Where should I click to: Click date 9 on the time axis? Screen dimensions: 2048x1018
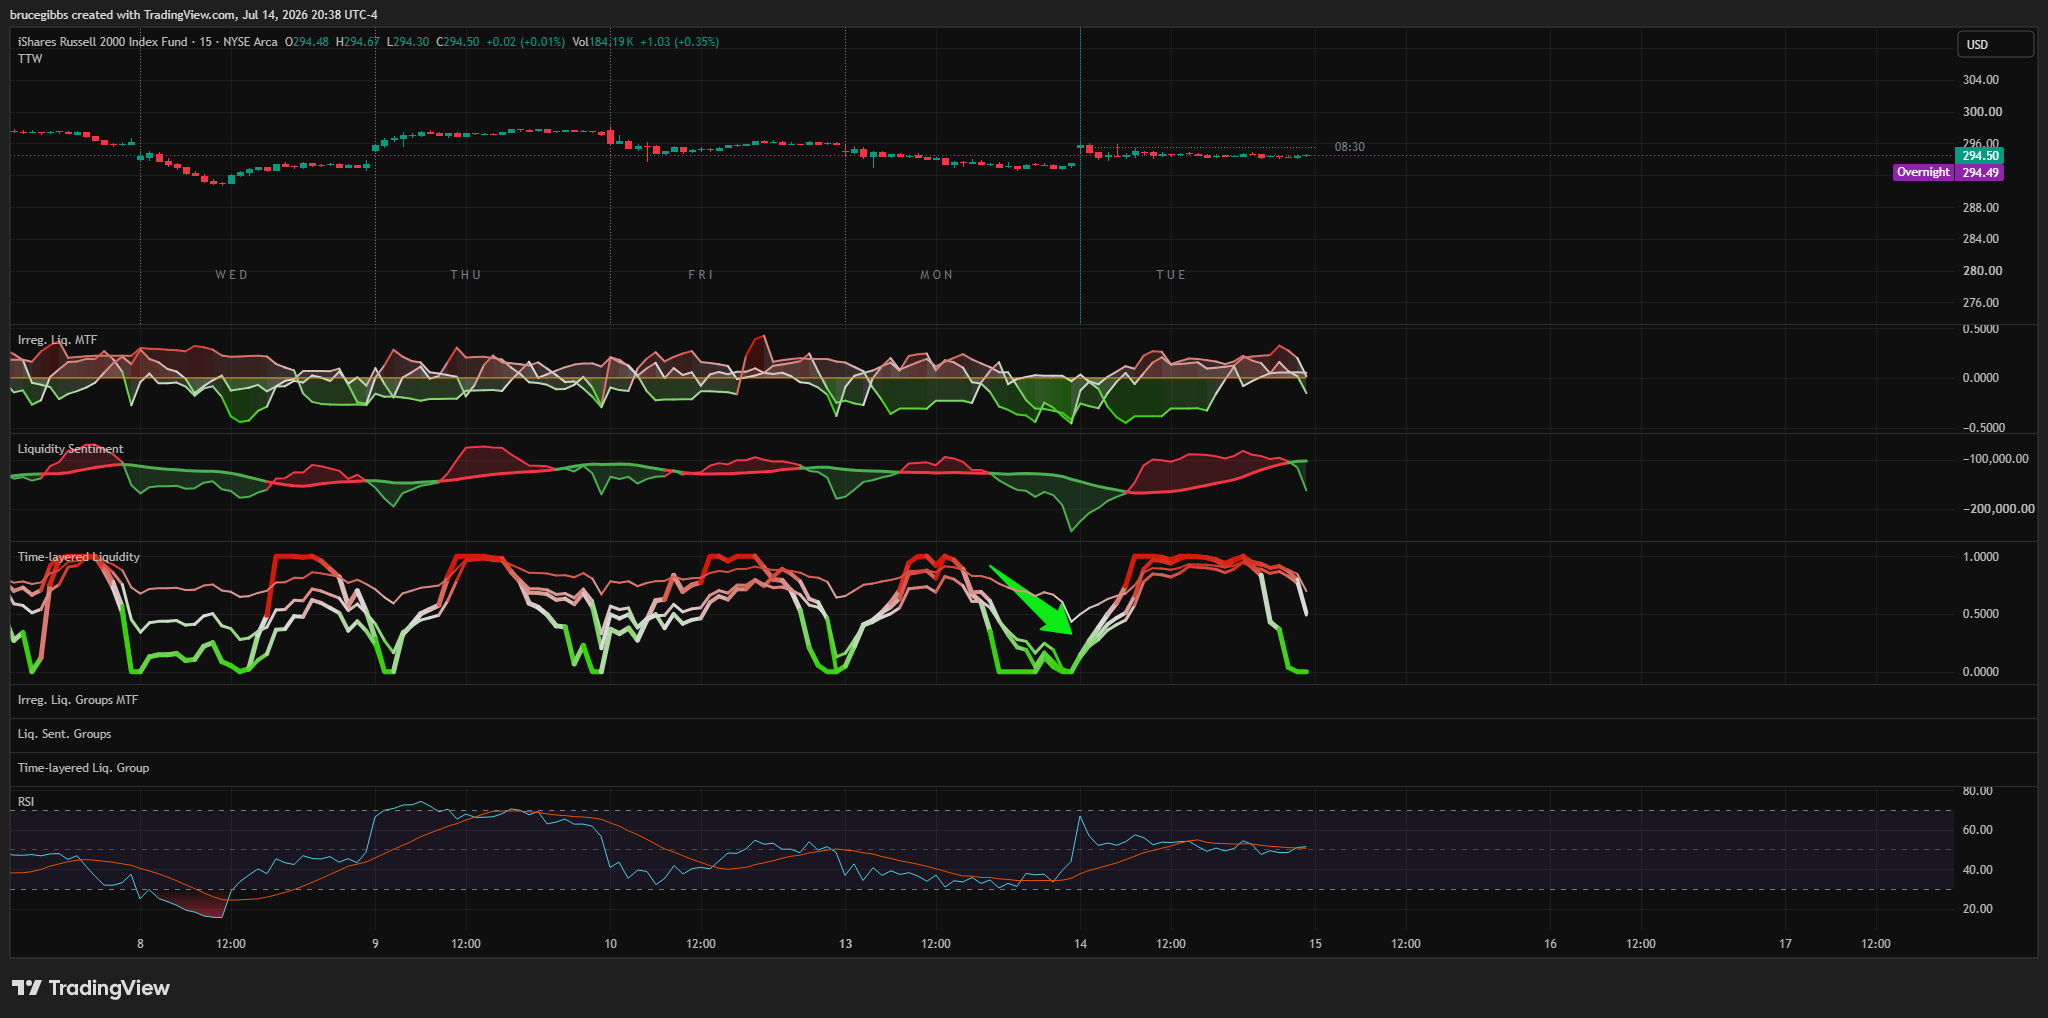(x=375, y=944)
